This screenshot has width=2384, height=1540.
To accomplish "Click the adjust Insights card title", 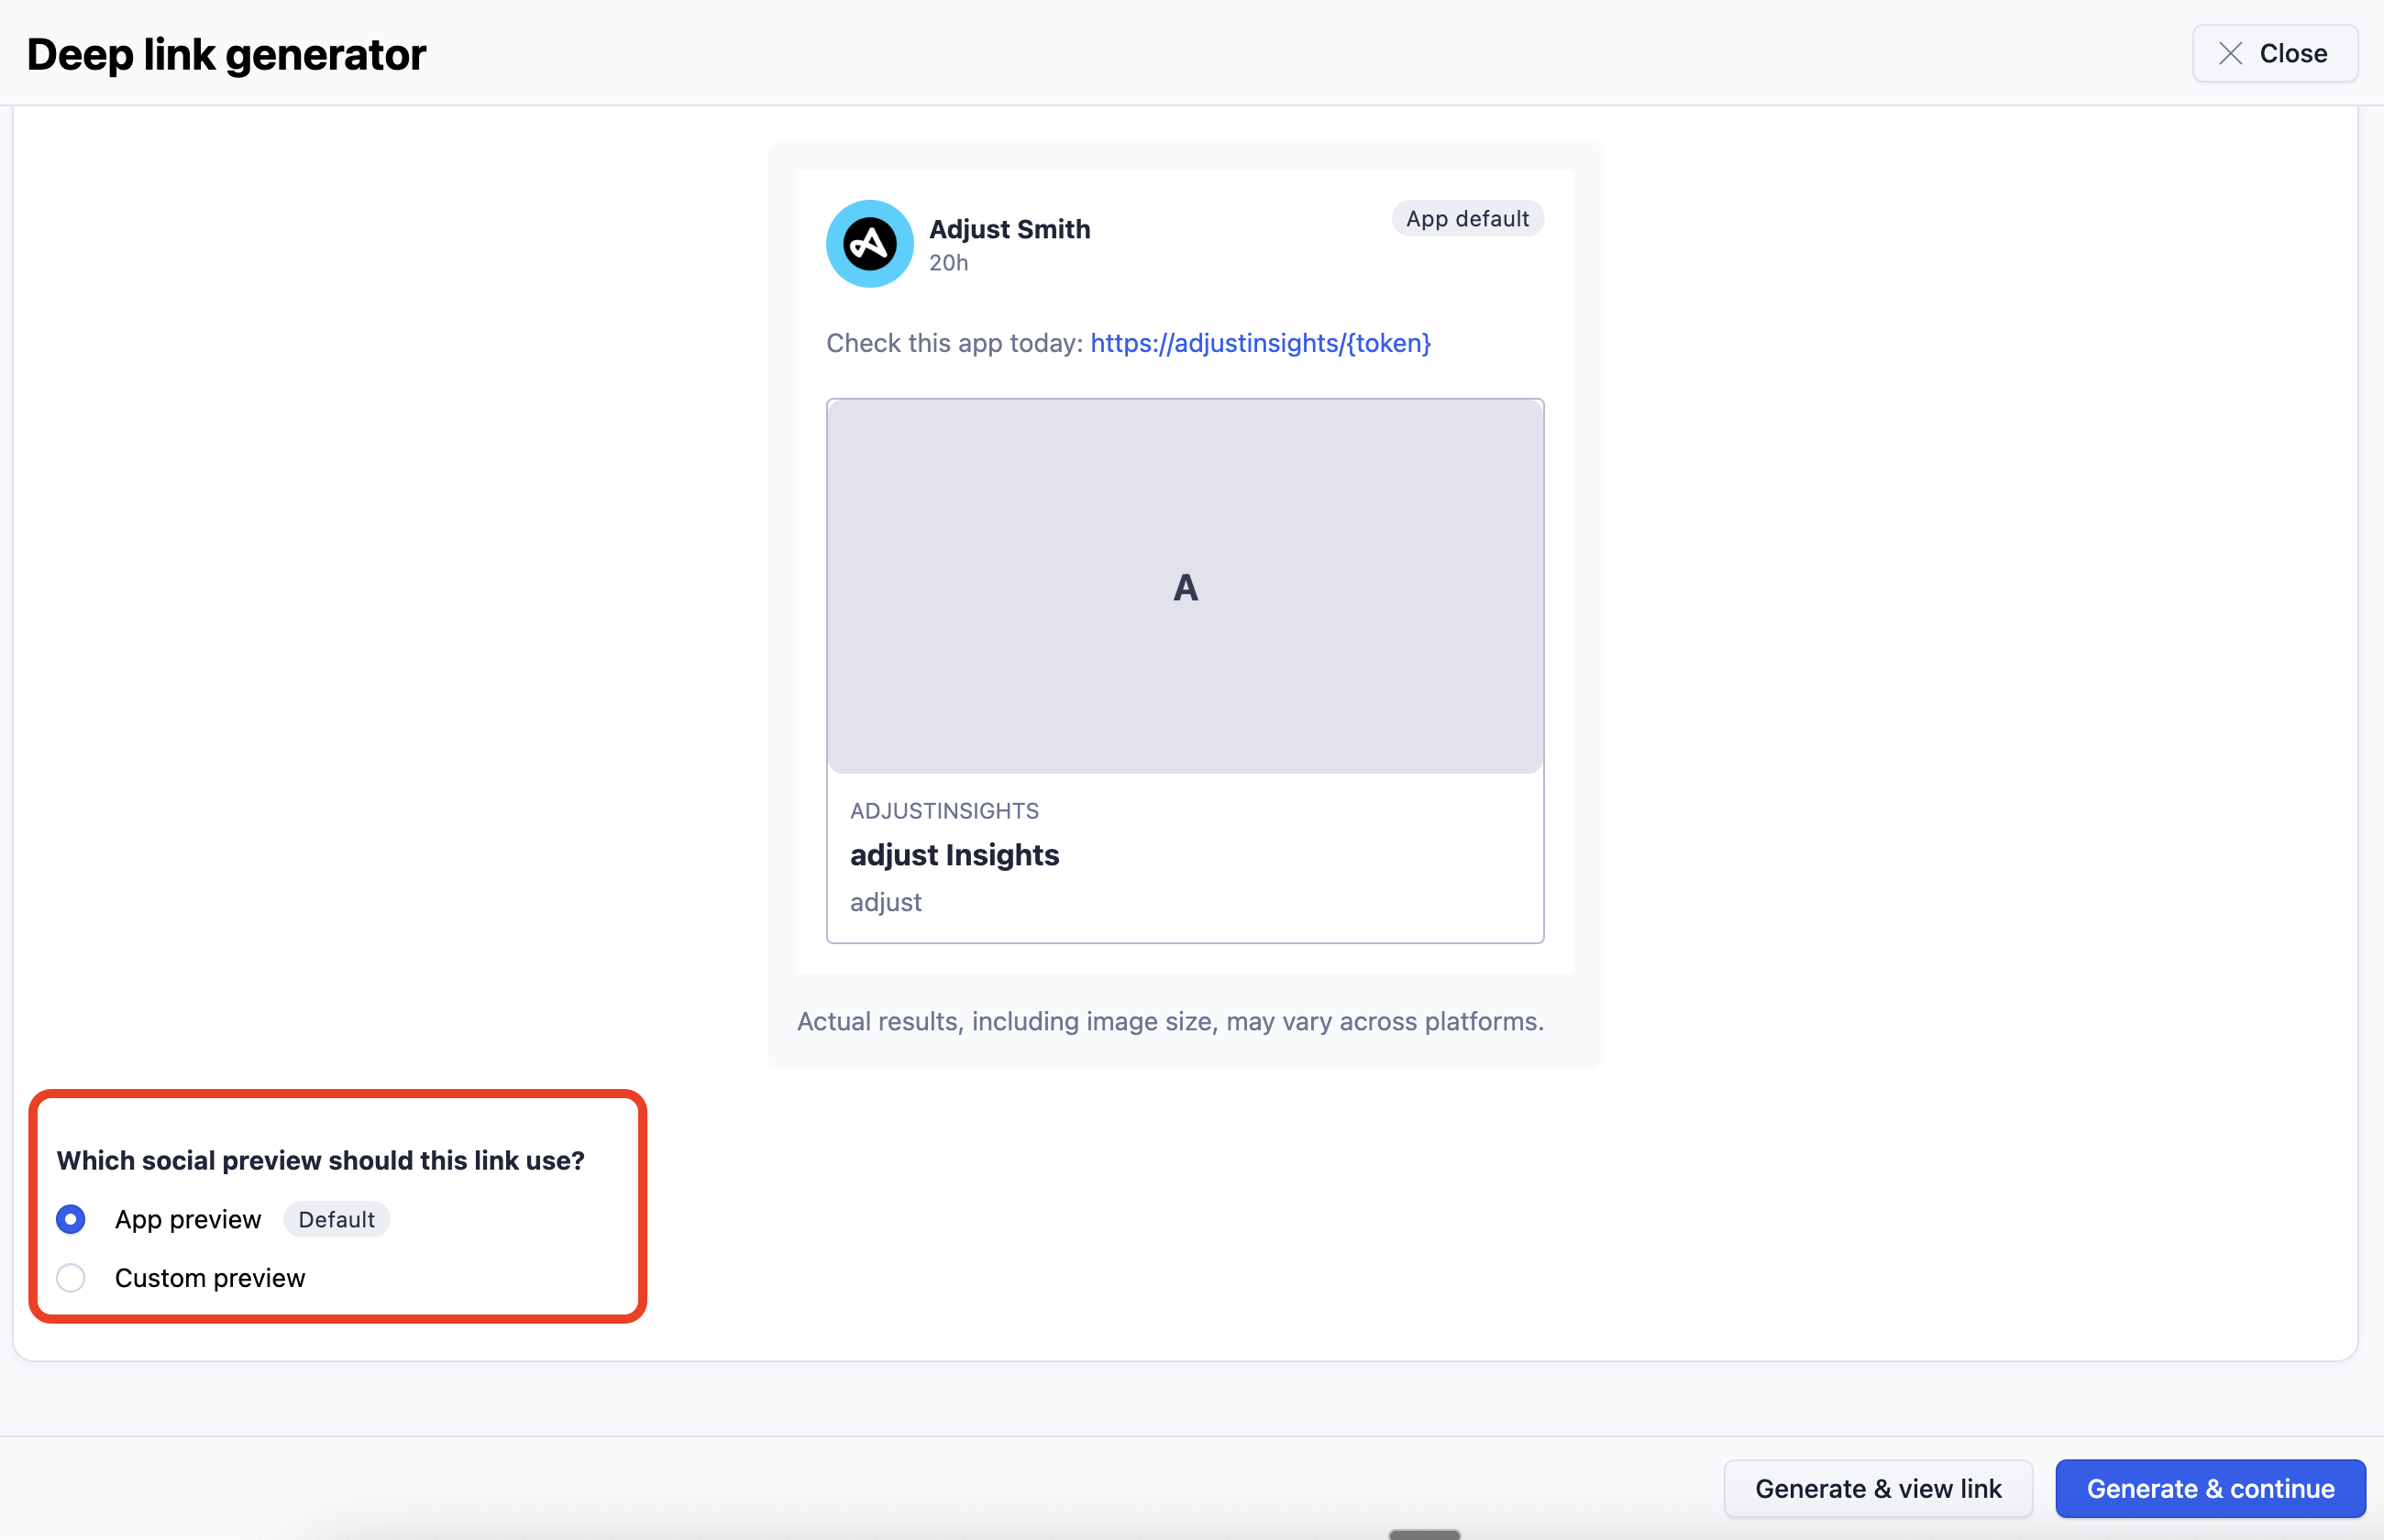I will pyautogui.click(x=954, y=855).
